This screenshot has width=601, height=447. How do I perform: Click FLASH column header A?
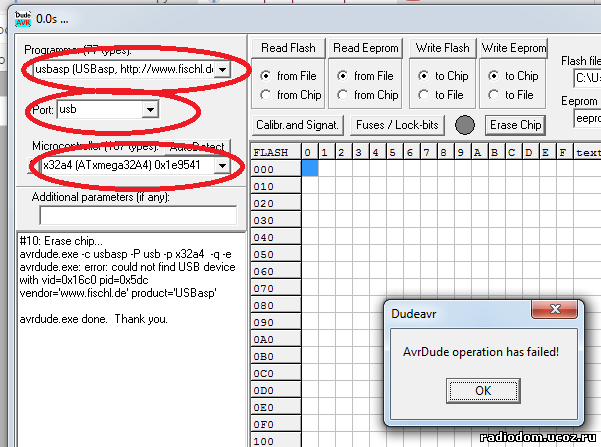pos(479,152)
